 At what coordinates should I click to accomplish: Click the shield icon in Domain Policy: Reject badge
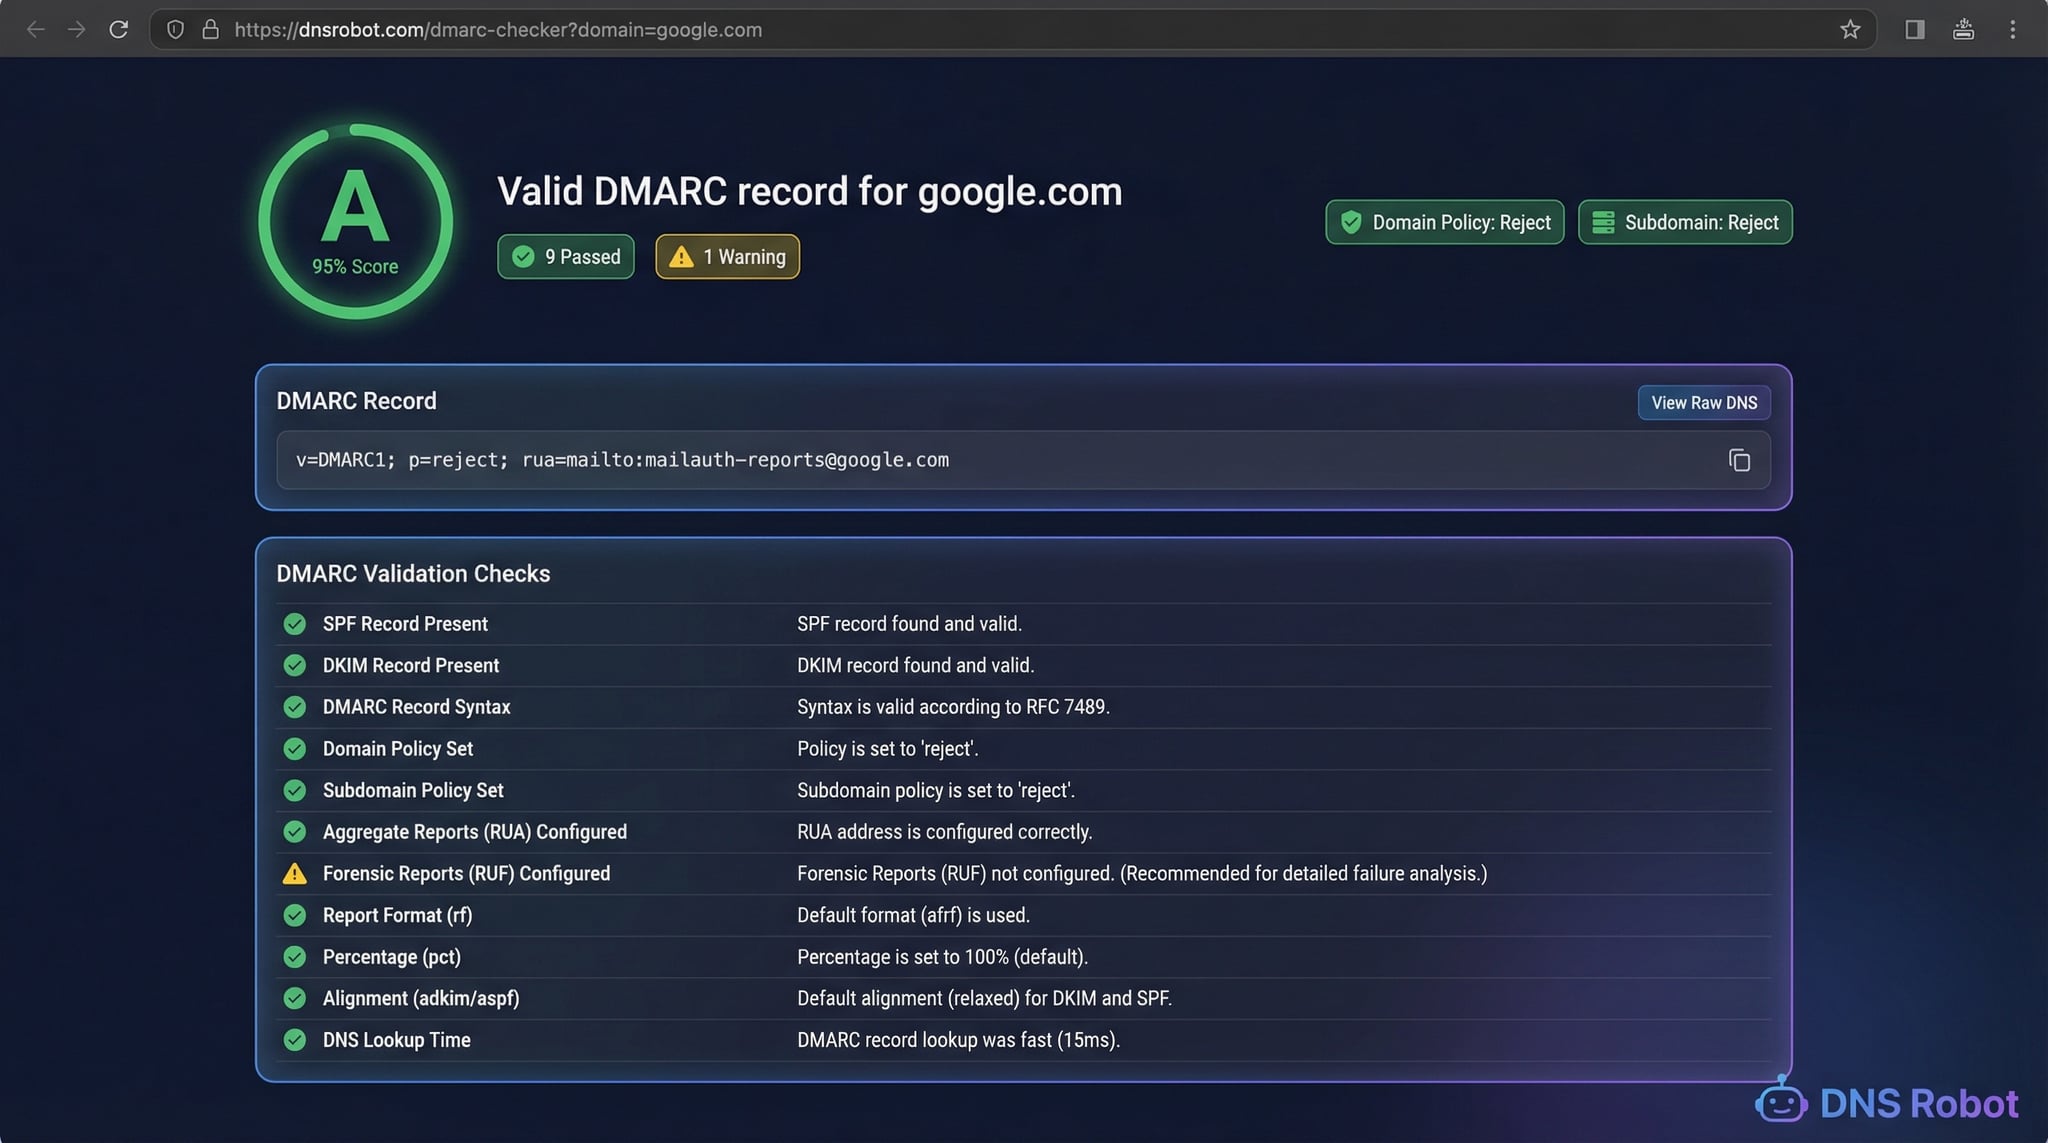click(x=1353, y=222)
